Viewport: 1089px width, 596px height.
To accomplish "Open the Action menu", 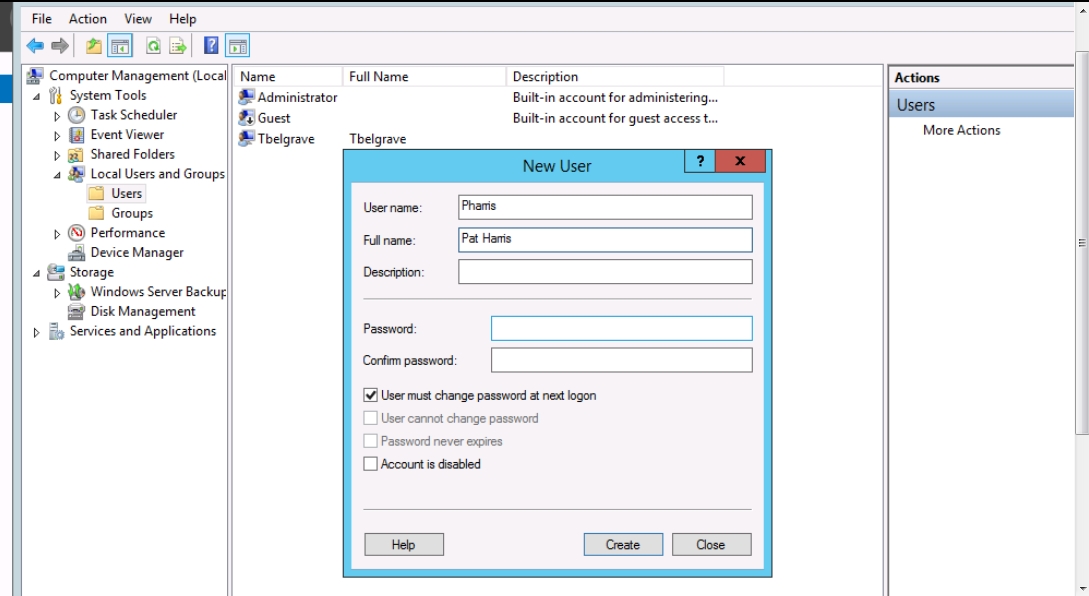I will (x=88, y=19).
